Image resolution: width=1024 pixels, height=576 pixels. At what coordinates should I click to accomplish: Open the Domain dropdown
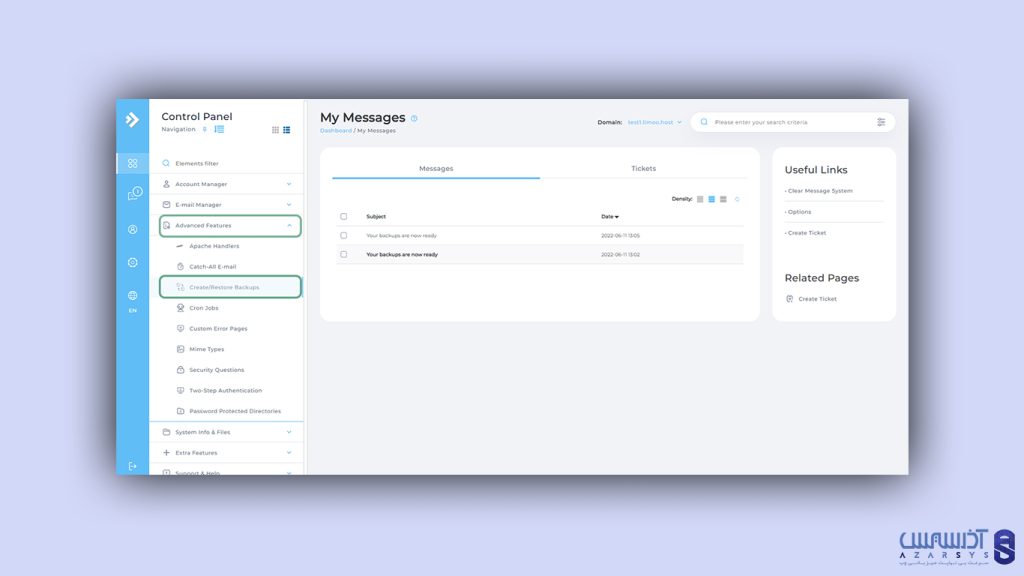pos(655,122)
